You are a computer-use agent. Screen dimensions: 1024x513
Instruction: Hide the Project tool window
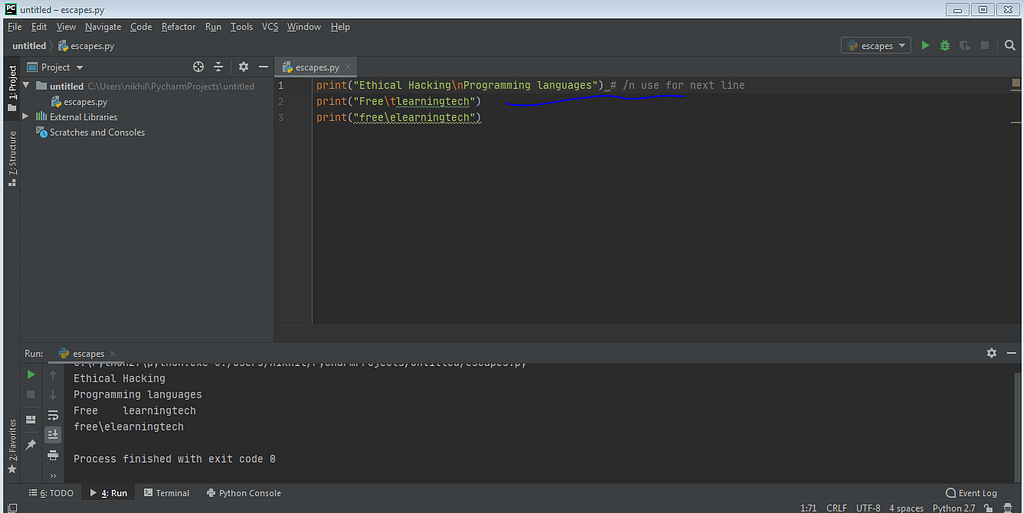[263, 67]
